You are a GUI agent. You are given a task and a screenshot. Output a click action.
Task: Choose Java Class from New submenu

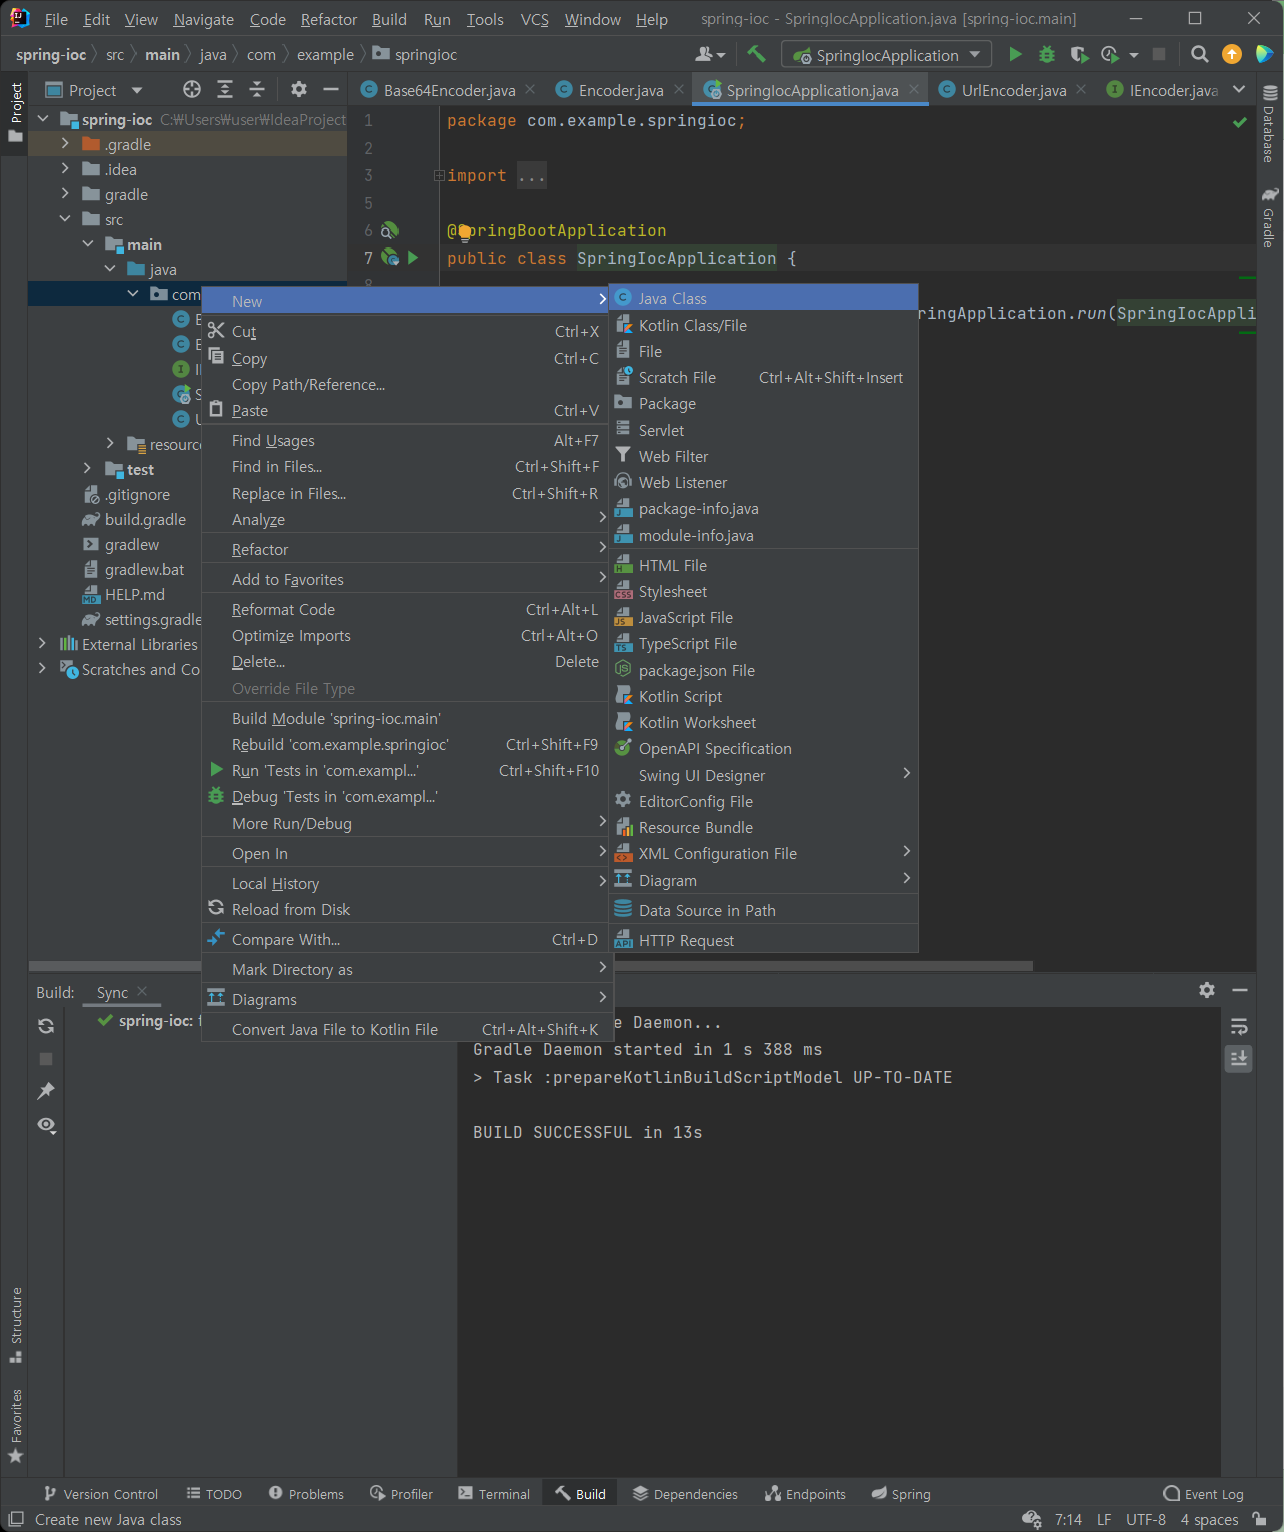click(764, 298)
